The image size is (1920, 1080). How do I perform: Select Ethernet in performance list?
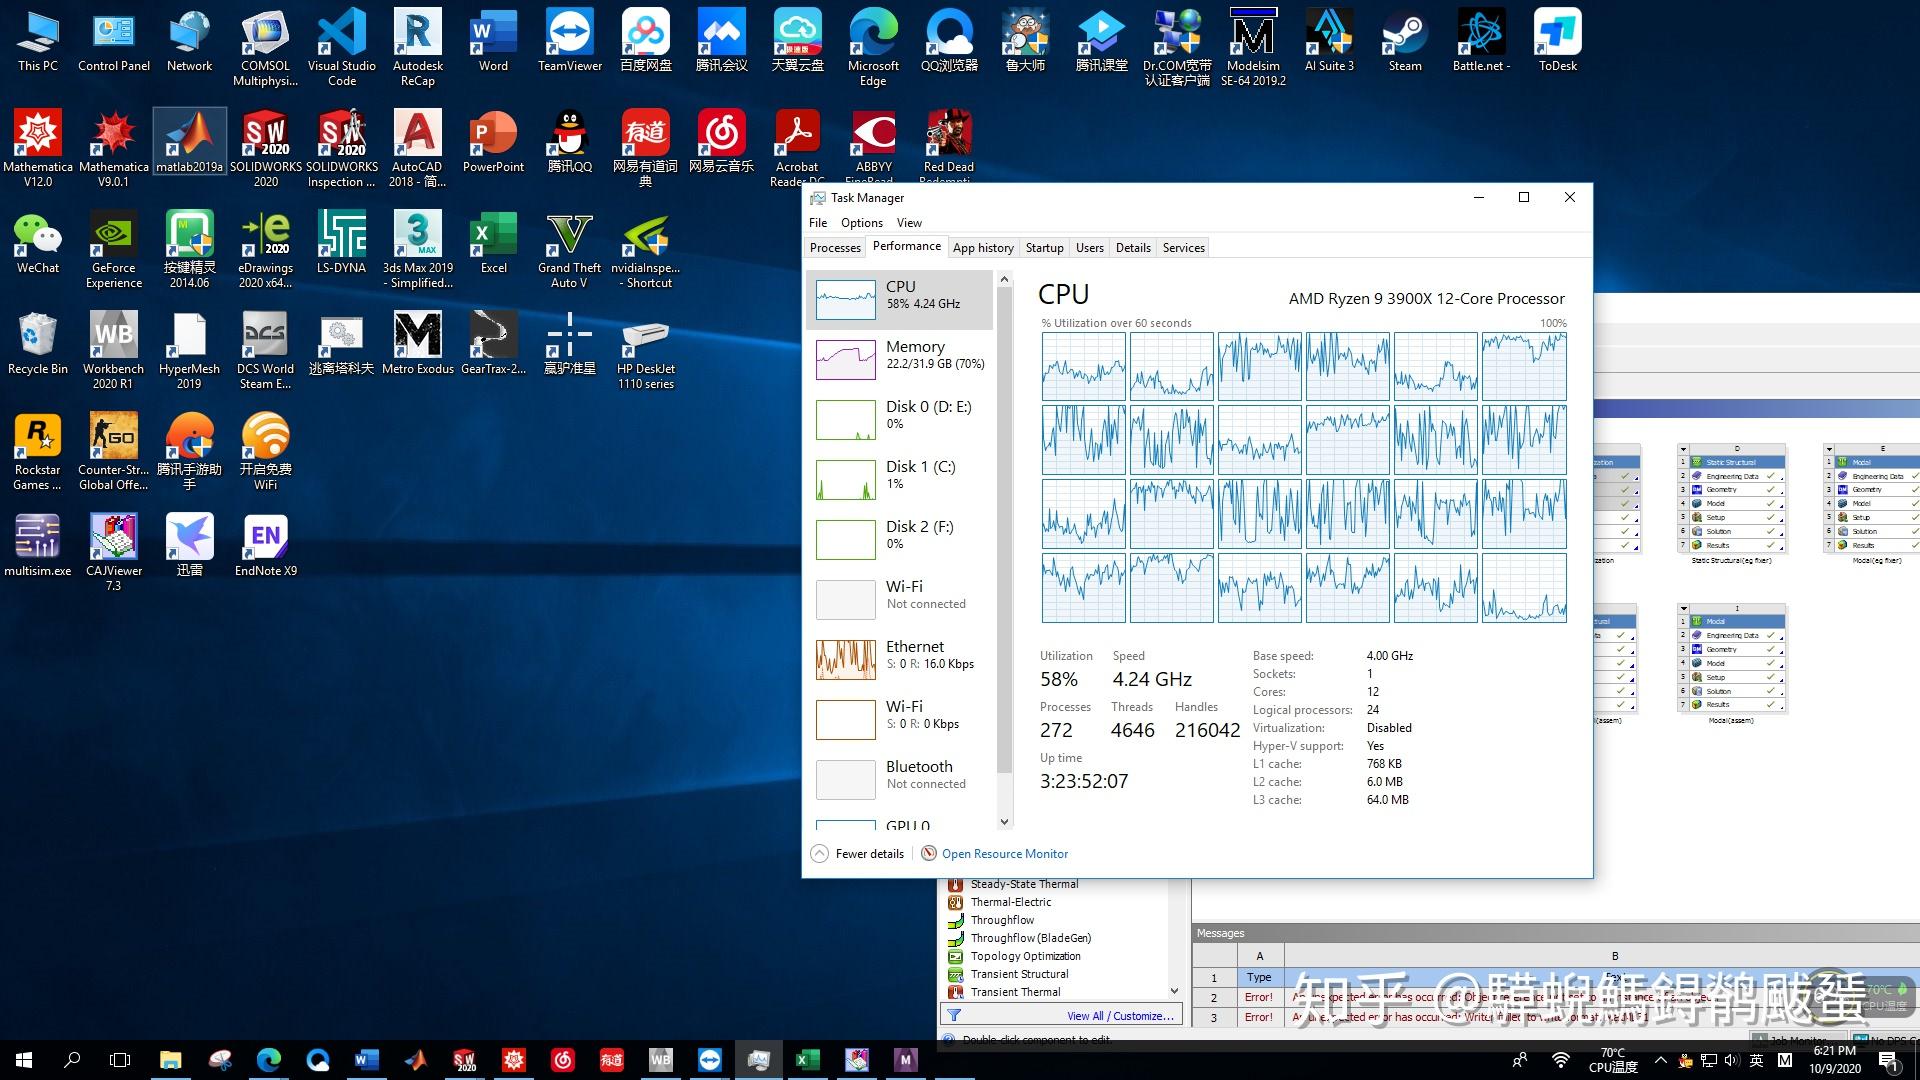click(900, 660)
